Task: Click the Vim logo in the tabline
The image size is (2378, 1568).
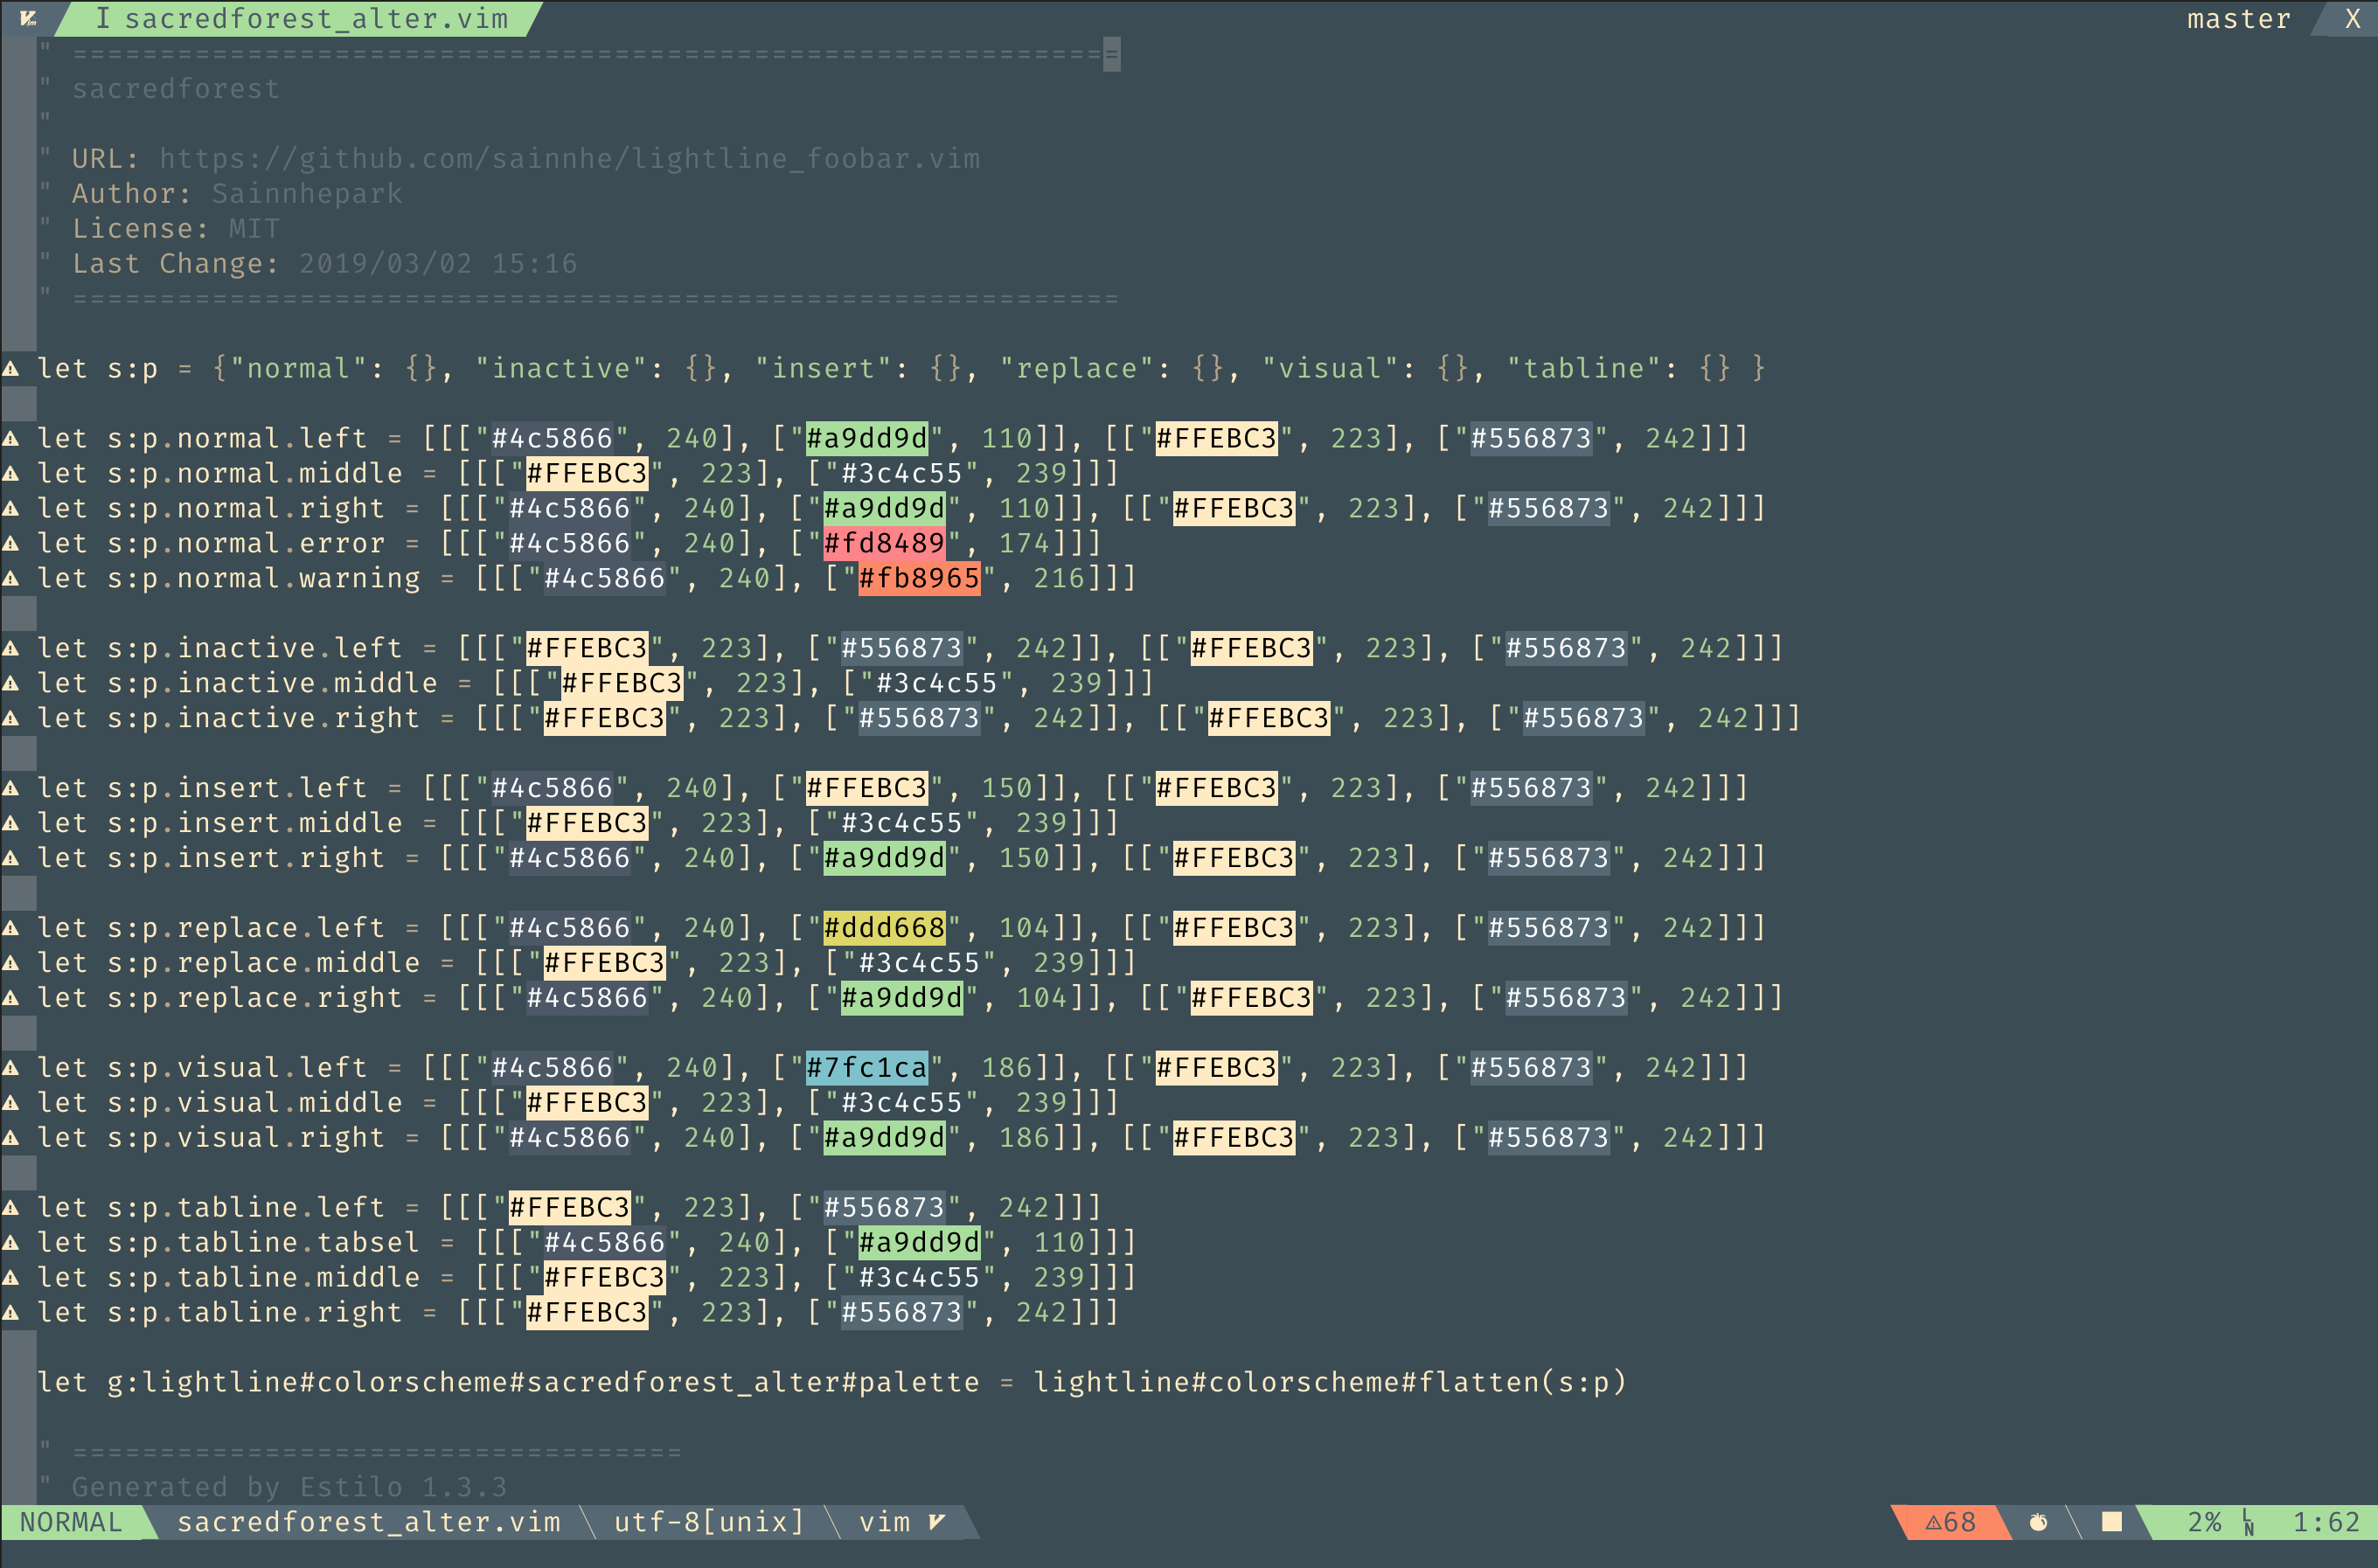Action: (28, 18)
